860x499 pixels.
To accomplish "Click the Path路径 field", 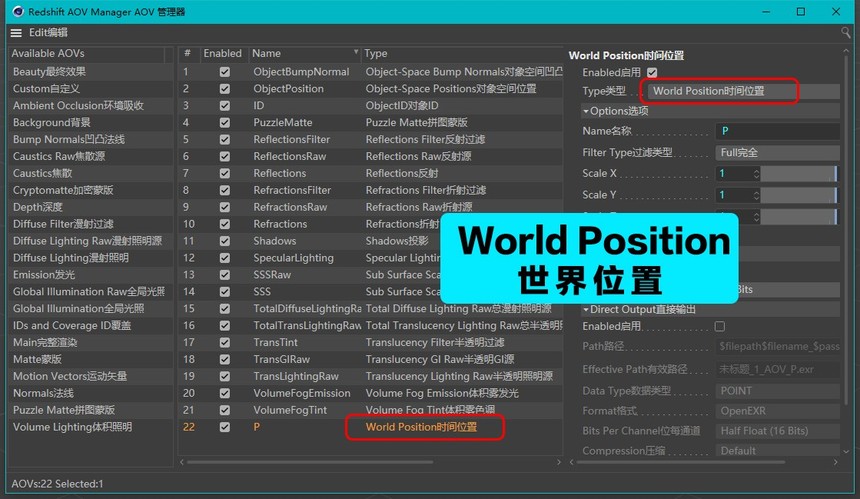I will point(777,347).
